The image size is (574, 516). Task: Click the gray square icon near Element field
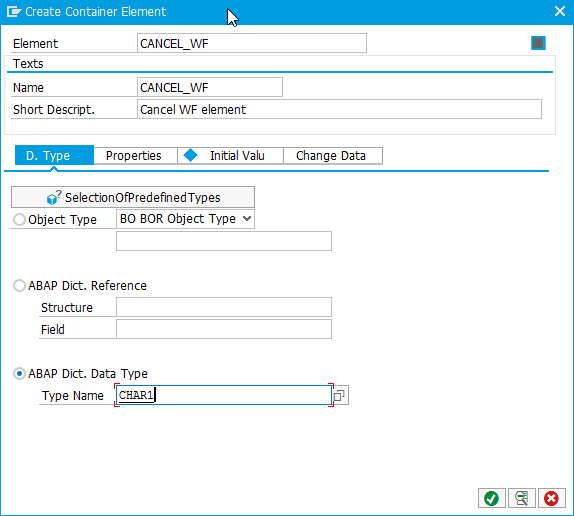(x=538, y=43)
